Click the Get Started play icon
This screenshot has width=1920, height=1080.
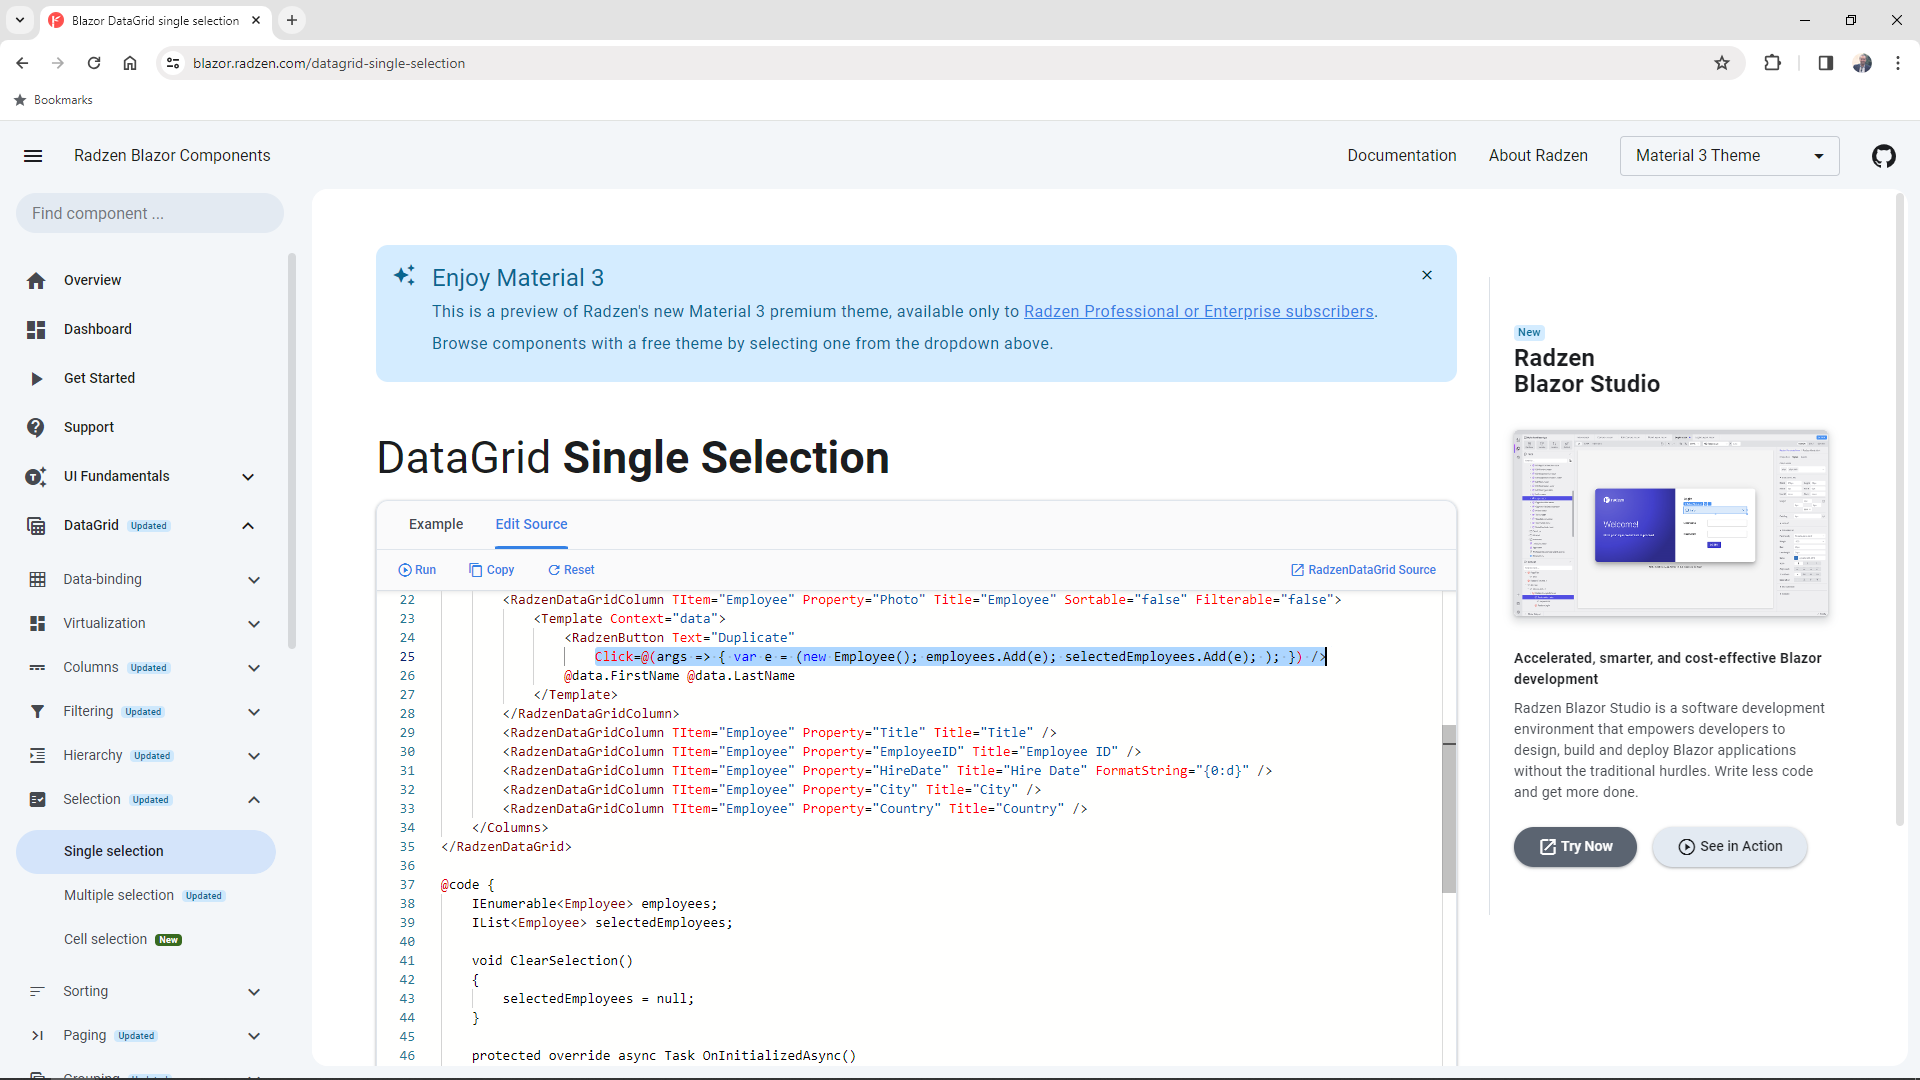pos(37,379)
